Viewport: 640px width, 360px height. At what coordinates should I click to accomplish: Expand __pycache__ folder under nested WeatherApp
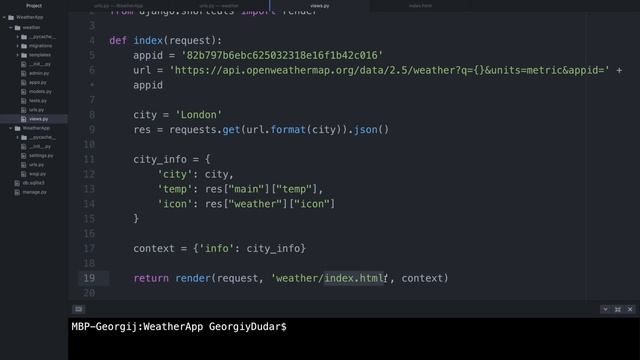click(x=18, y=138)
